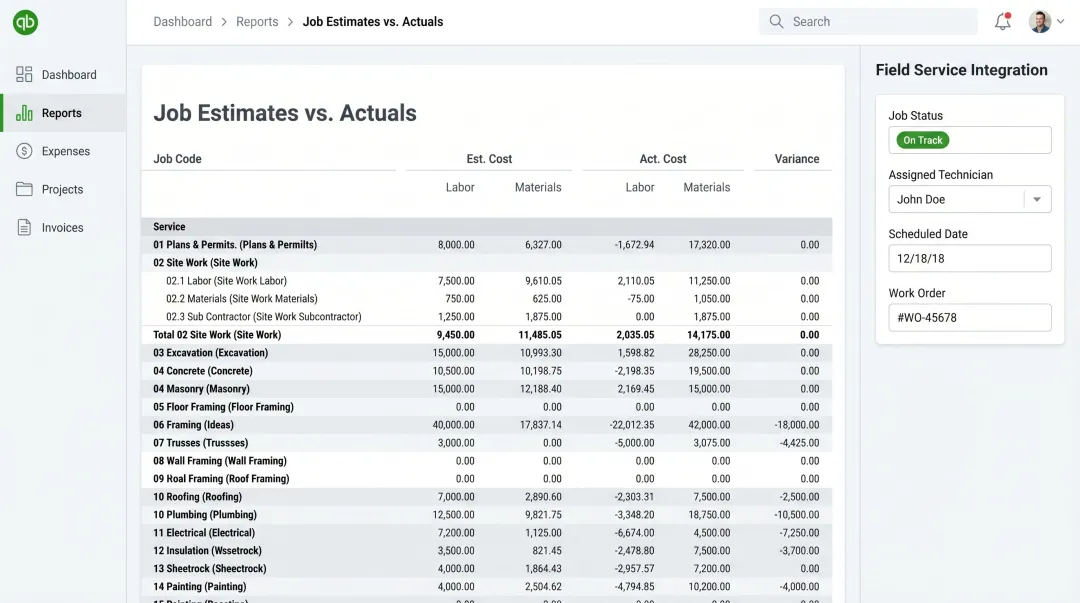Image resolution: width=1080 pixels, height=603 pixels.
Task: Open the Dashboard breadcrumb link
Action: click(x=183, y=21)
